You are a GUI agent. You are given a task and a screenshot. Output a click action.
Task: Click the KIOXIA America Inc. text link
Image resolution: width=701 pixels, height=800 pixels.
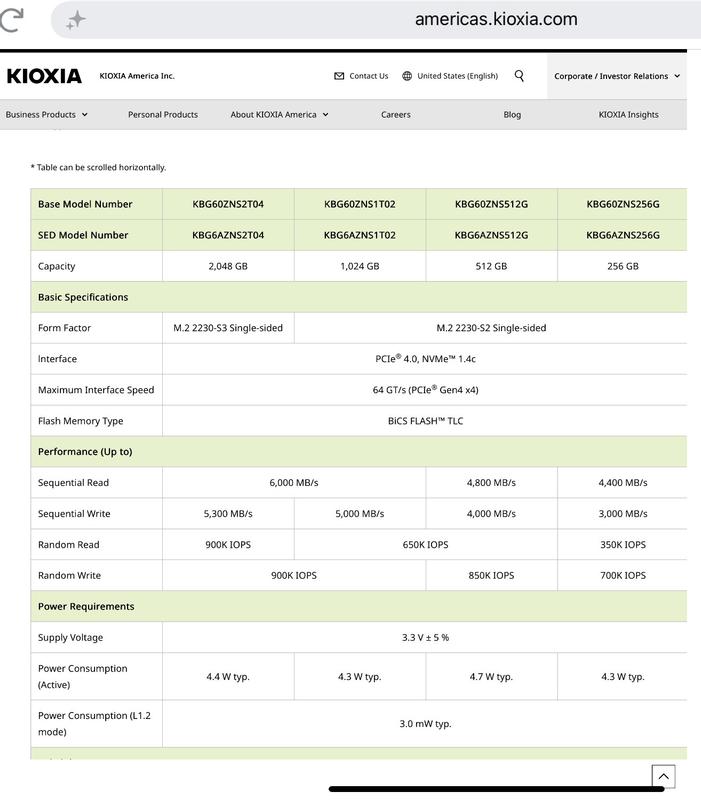[137, 76]
